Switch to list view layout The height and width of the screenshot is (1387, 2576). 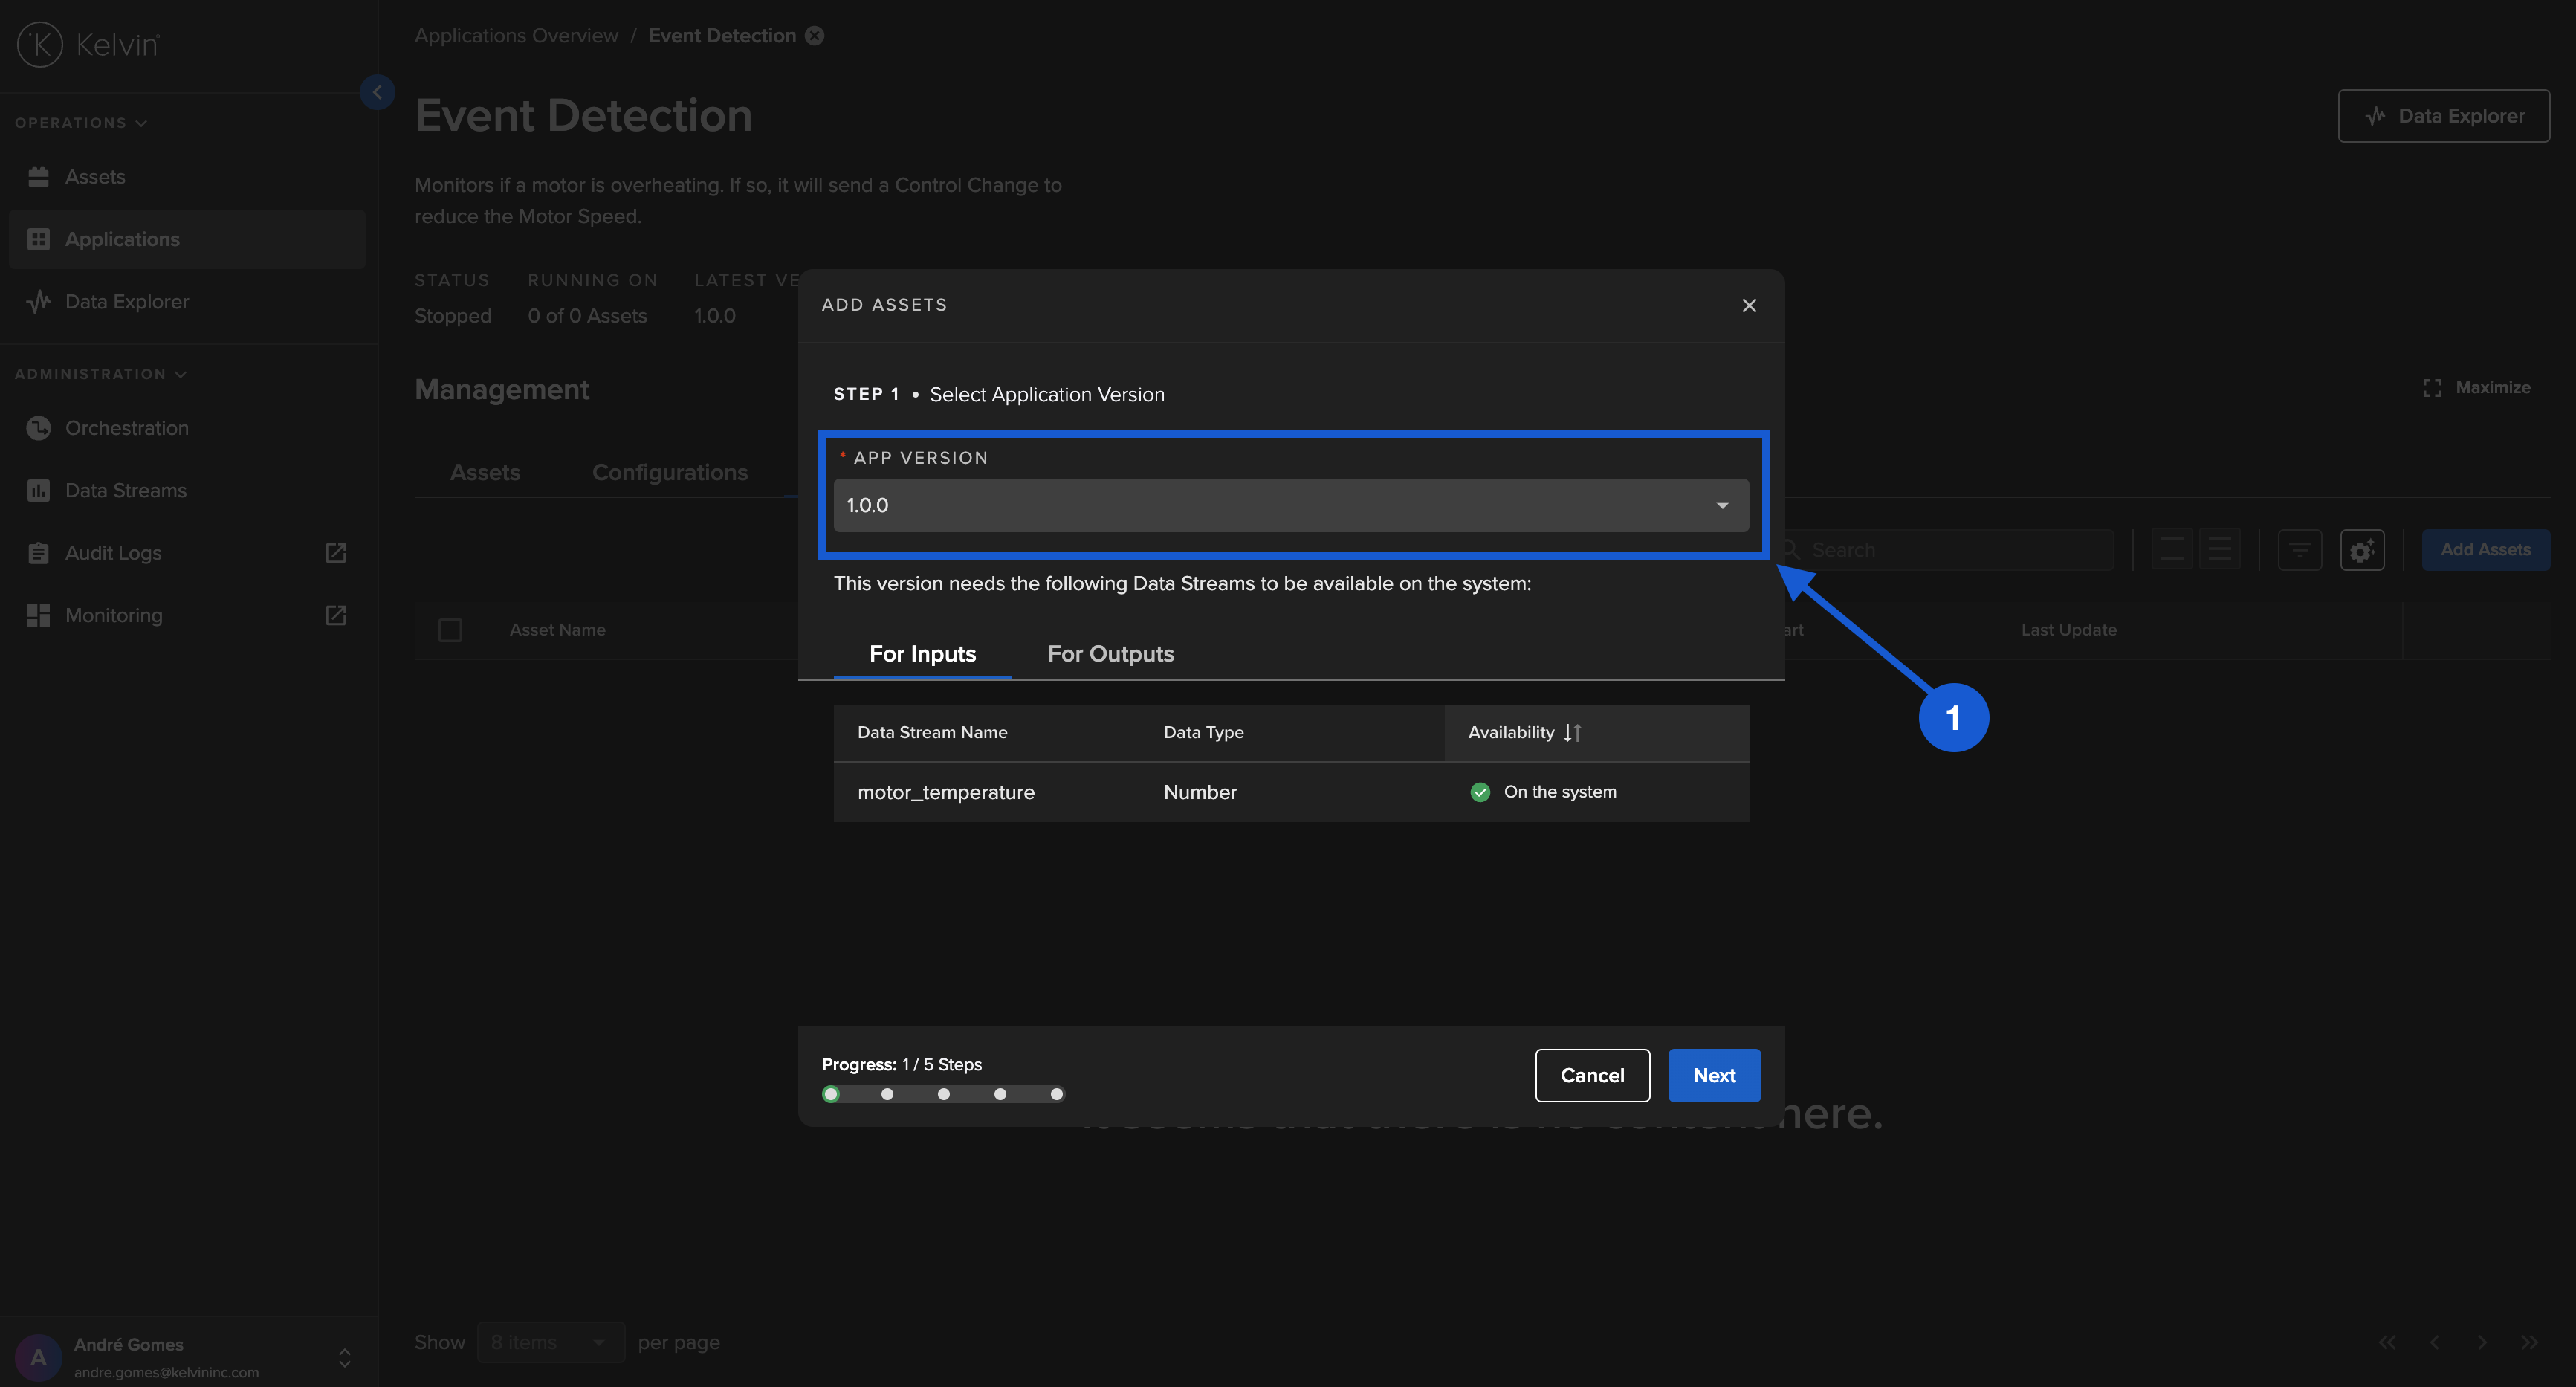click(x=2219, y=549)
